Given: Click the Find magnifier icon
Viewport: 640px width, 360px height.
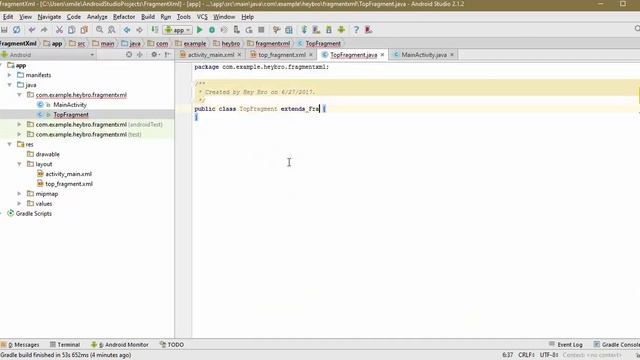Looking at the screenshot, I should [x=99, y=30].
